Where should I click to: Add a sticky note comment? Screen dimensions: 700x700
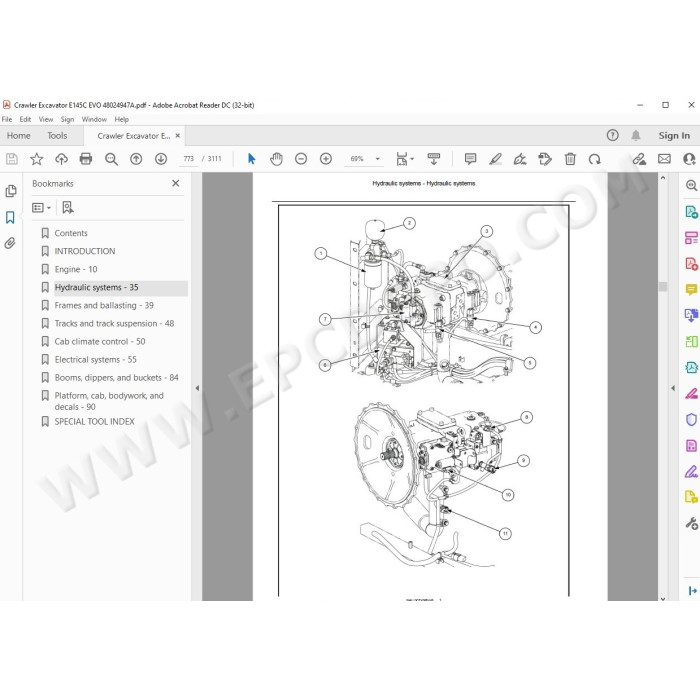[470, 159]
